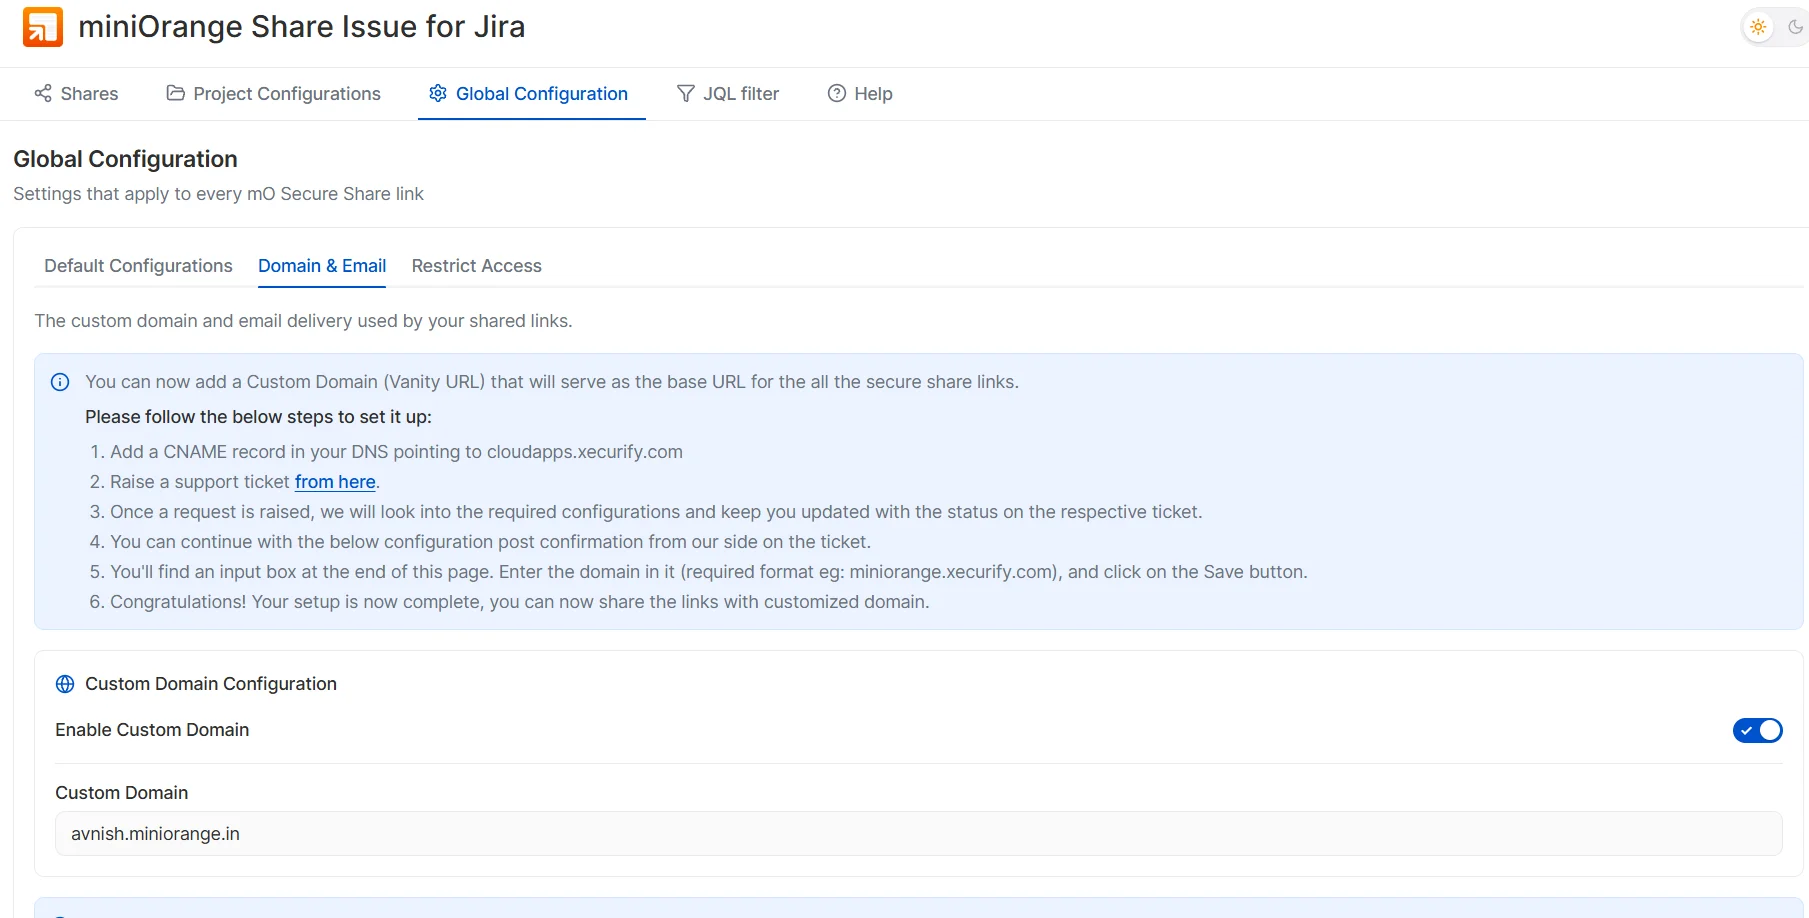Click the 'Enable Custom Domain' label
Screen dimensions: 1809x918
152,730
